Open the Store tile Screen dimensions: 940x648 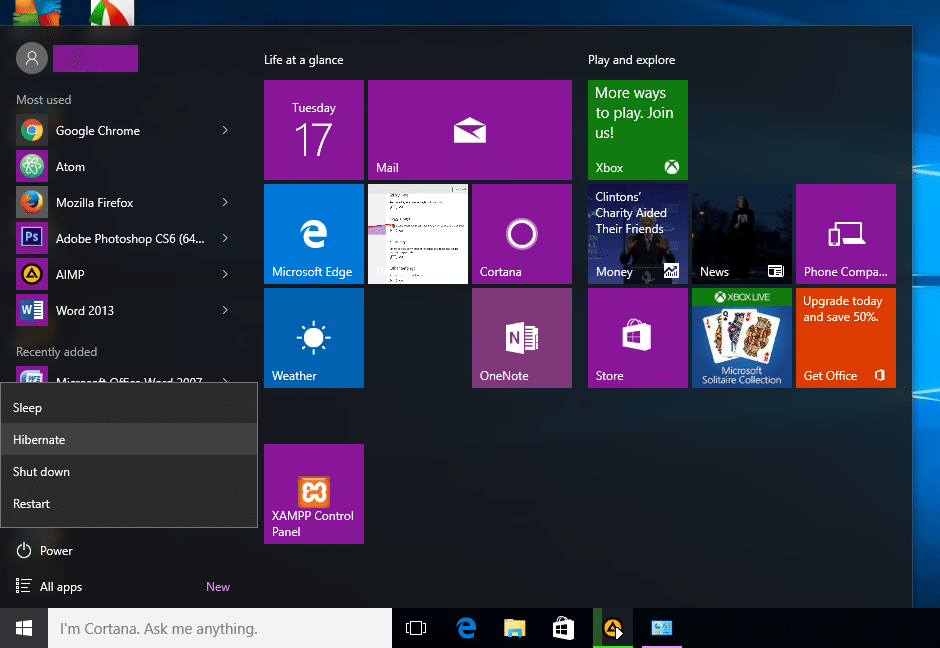click(638, 338)
